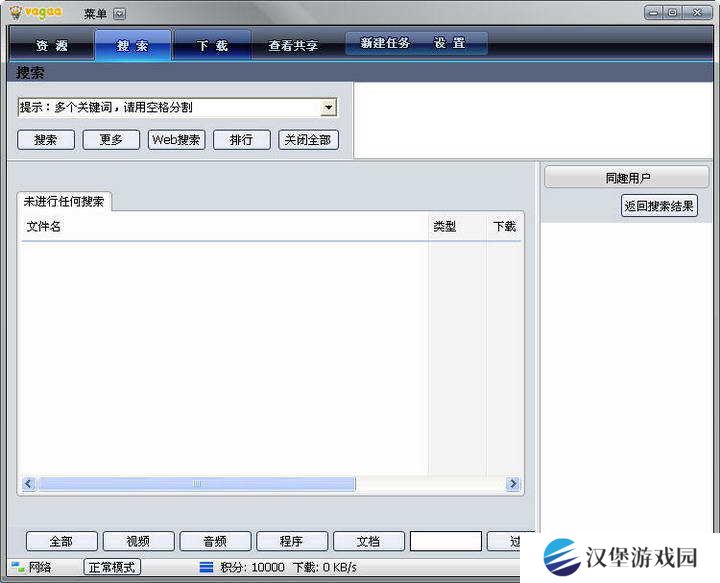Click the filter text box beside 文档
Screen dimensions: 720x583
click(445, 541)
